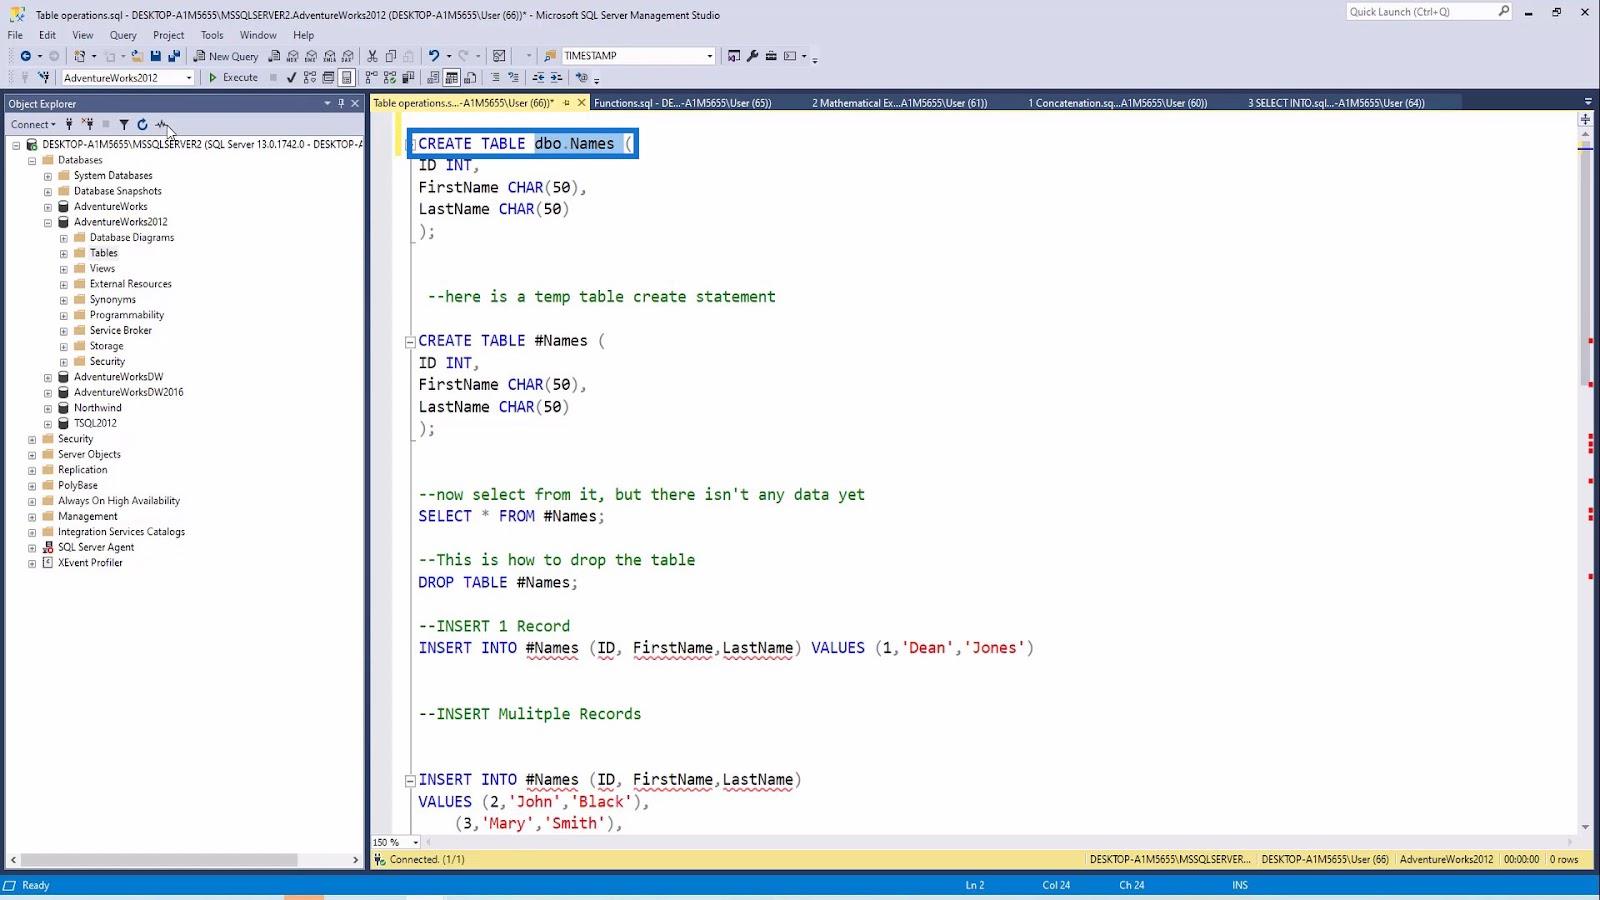
Task: Toggle Include Client Statistics
Action: tap(408, 77)
